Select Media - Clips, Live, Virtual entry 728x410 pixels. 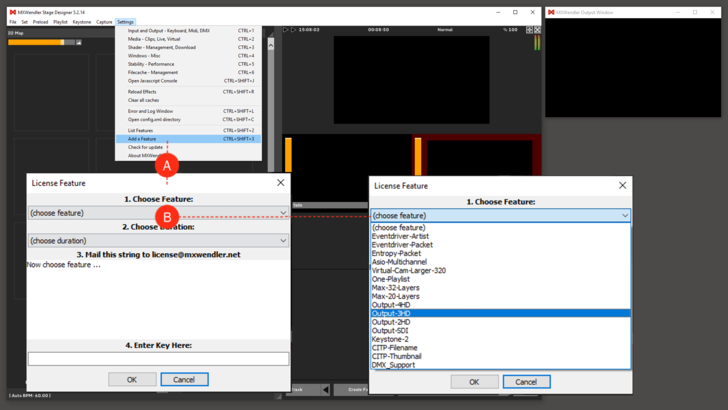pos(188,39)
